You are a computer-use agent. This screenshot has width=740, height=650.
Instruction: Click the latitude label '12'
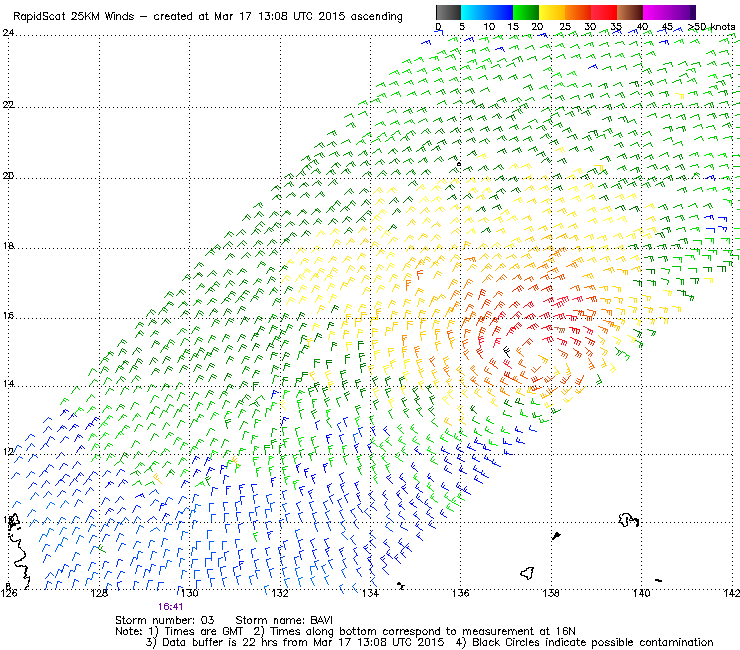(x=8, y=452)
